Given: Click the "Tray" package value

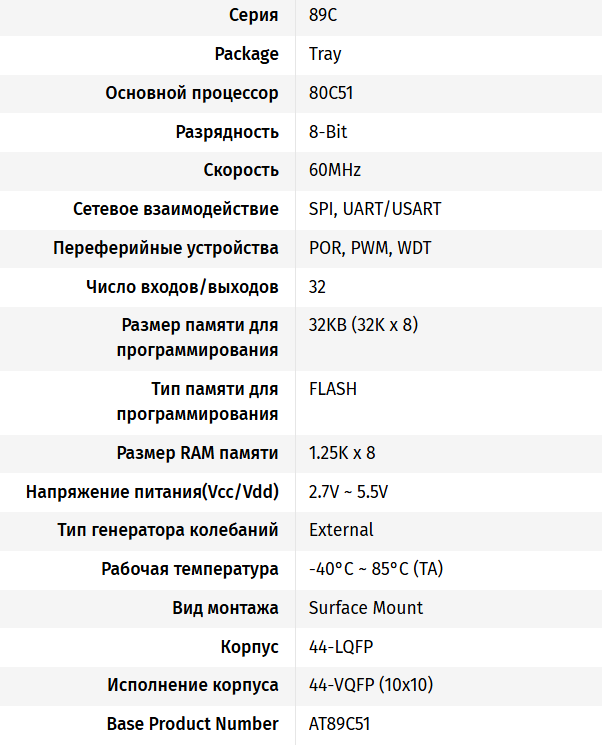Looking at the screenshot, I should point(325,54).
